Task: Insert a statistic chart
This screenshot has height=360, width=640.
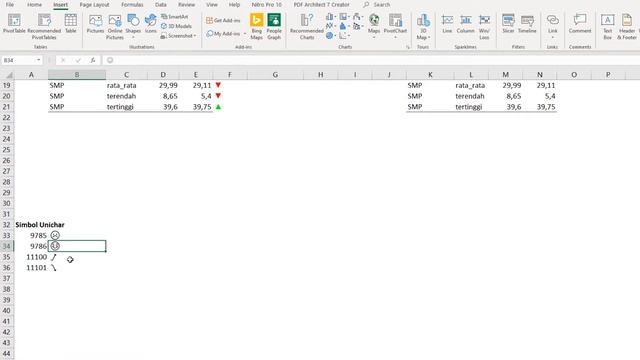Action: tap(344, 26)
